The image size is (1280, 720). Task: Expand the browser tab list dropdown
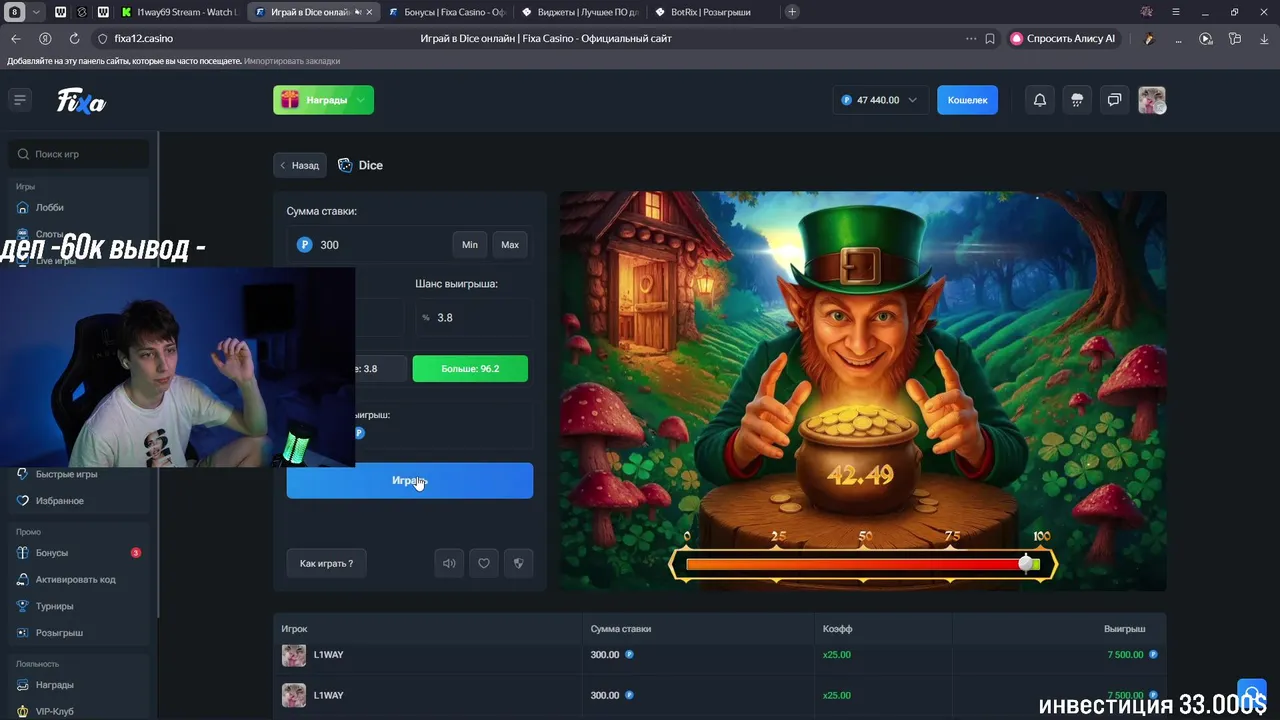point(36,12)
